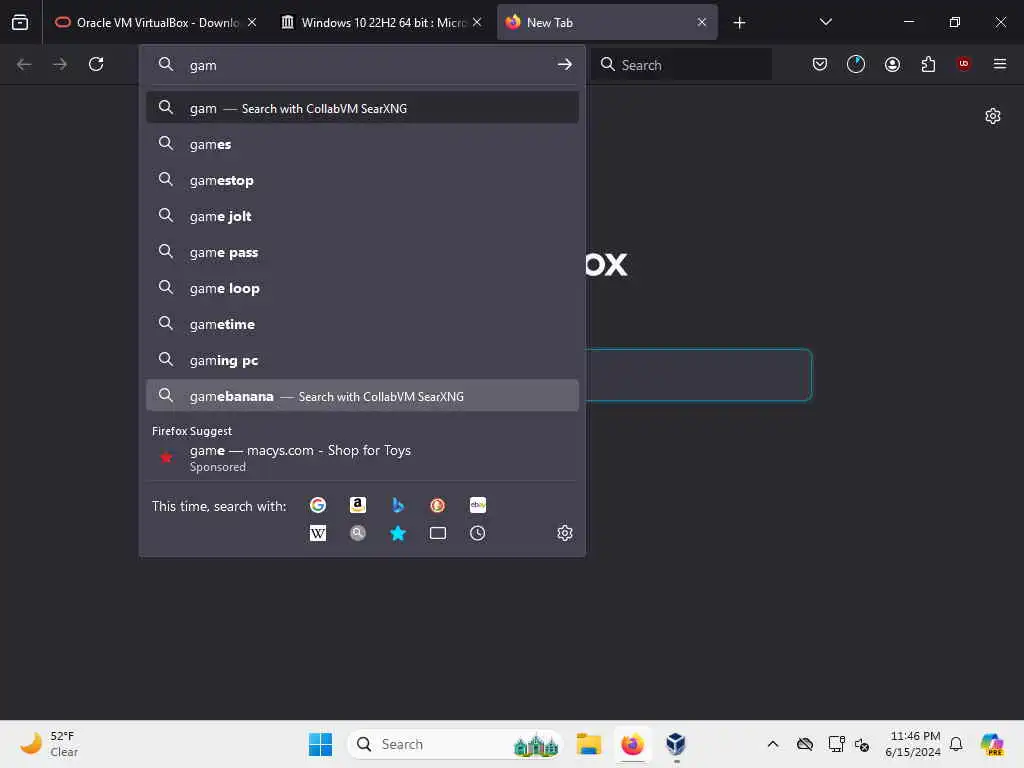Close the Oracle VM VirtualBox tab
Screen dimensions: 1024x768
[252, 22]
